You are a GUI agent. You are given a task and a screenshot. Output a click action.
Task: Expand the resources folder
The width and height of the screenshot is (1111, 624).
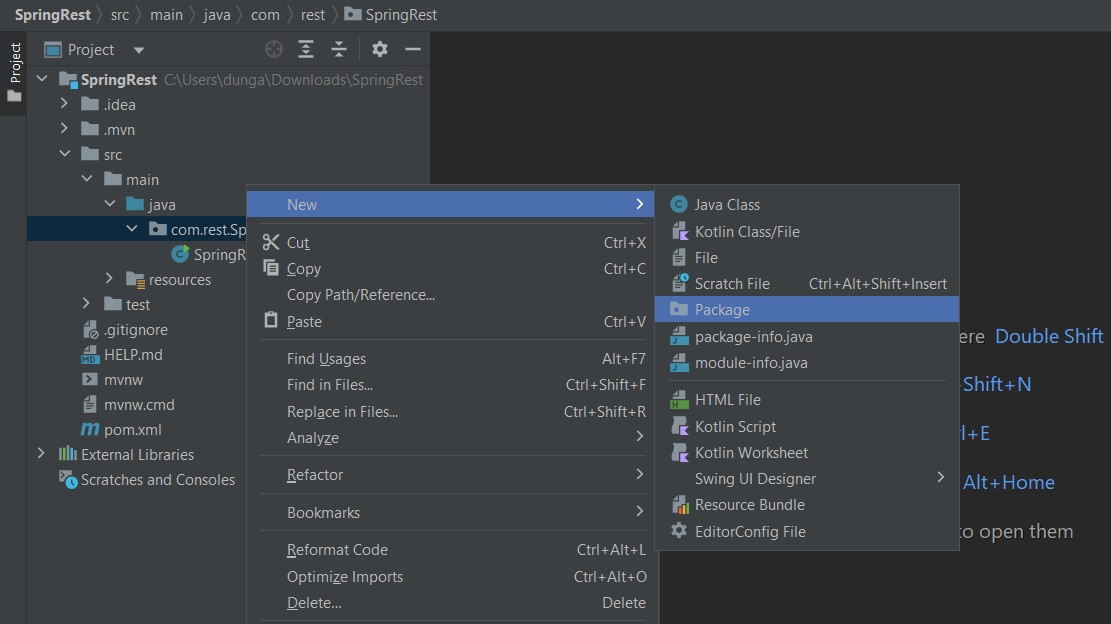point(109,278)
